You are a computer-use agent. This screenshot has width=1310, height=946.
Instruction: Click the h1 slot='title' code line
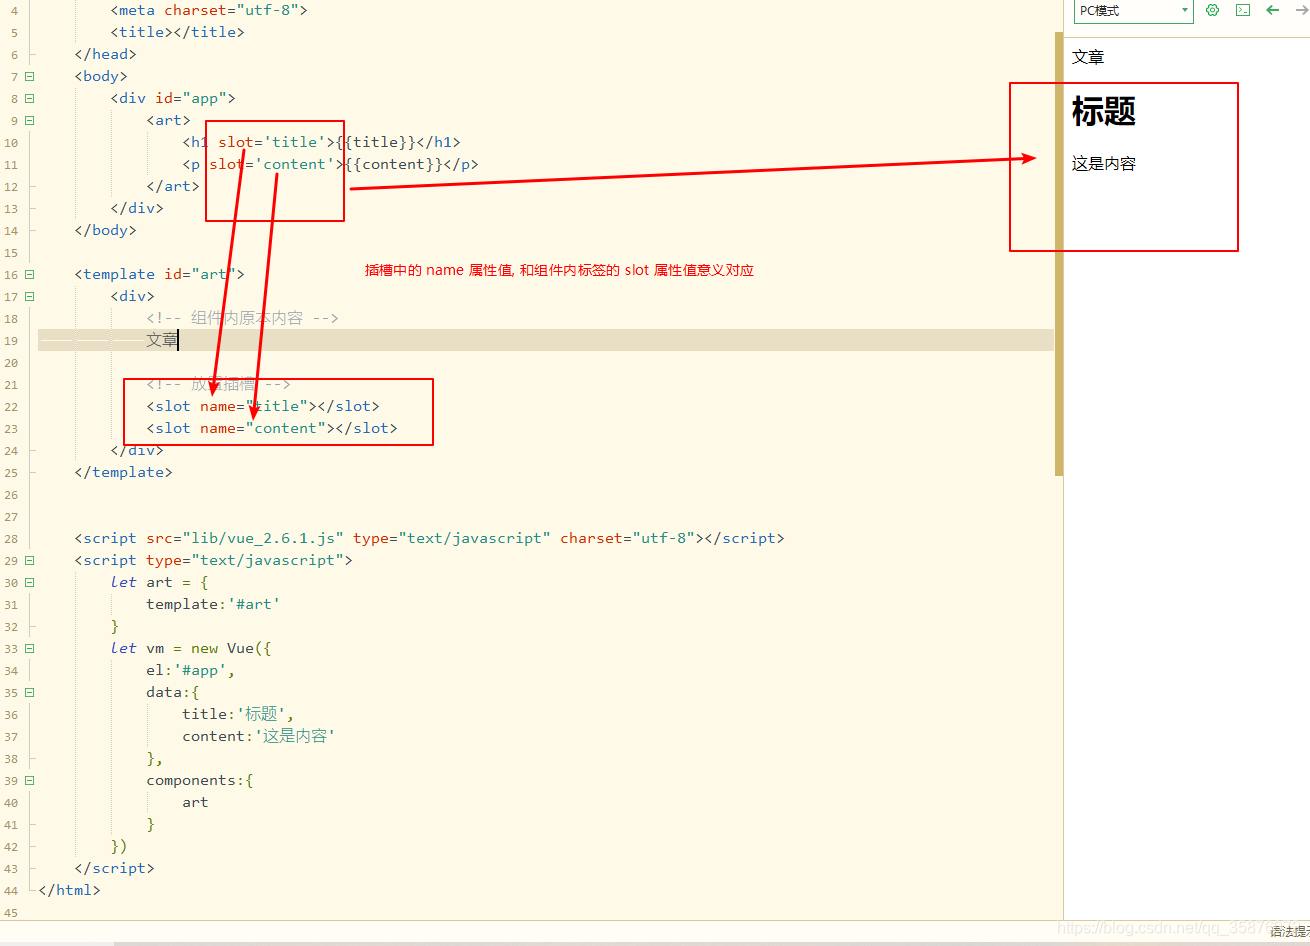[321, 142]
